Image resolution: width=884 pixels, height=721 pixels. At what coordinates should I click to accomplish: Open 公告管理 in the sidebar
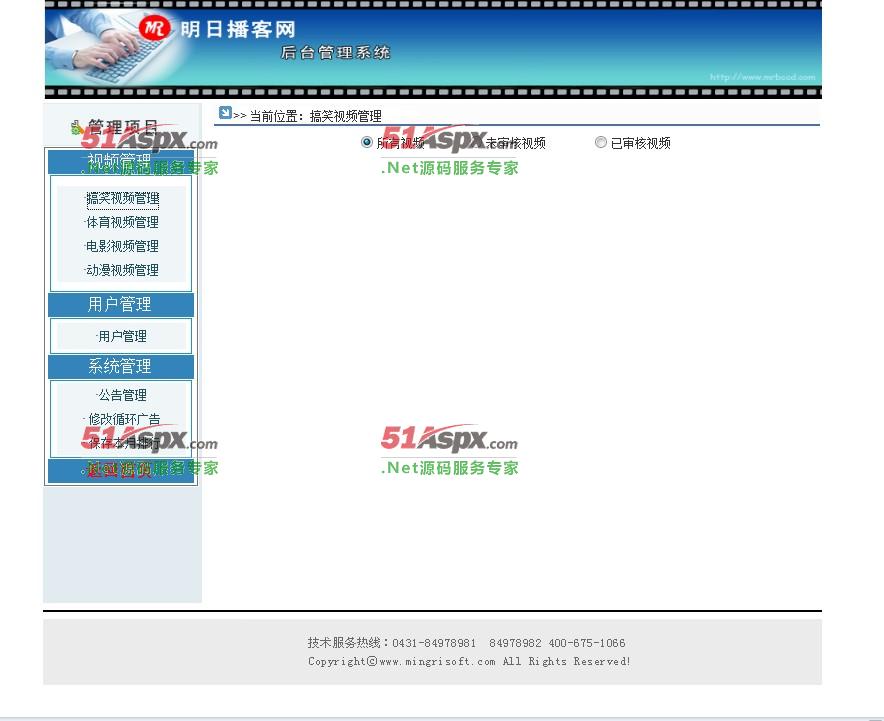click(x=122, y=395)
